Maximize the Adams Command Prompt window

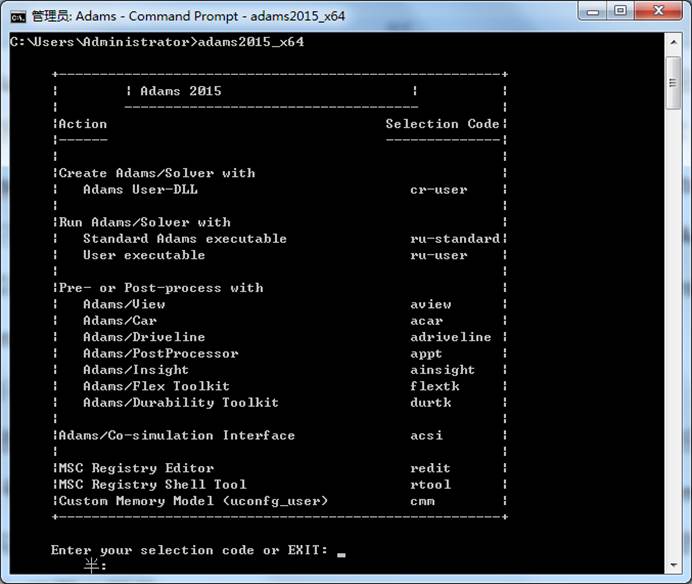pos(621,11)
